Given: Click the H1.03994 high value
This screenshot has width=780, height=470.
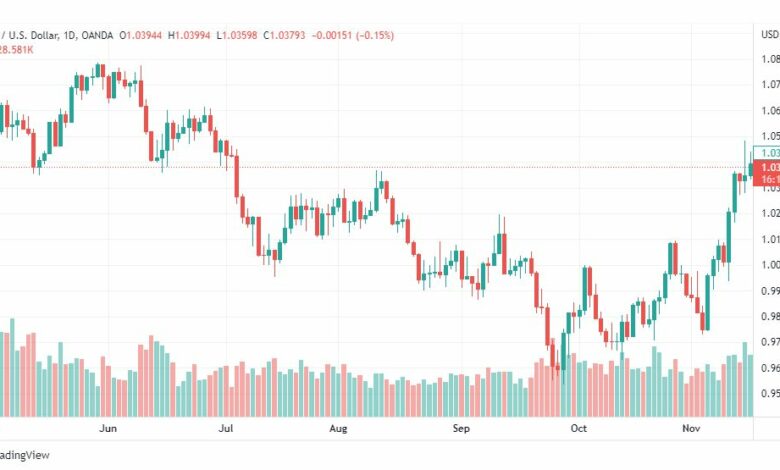Looking at the screenshot, I should click(189, 35).
